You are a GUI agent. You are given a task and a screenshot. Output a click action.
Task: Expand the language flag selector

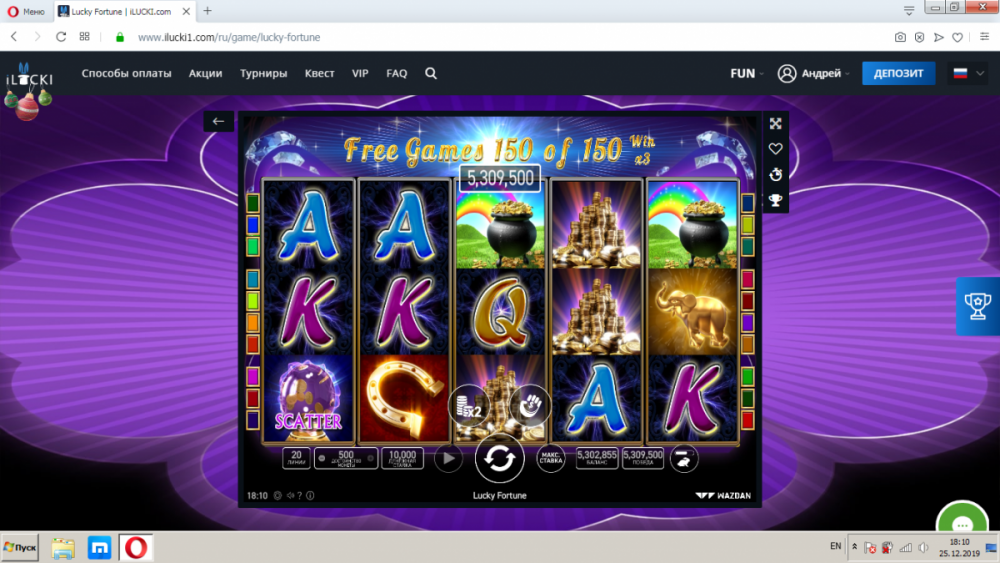[968, 73]
